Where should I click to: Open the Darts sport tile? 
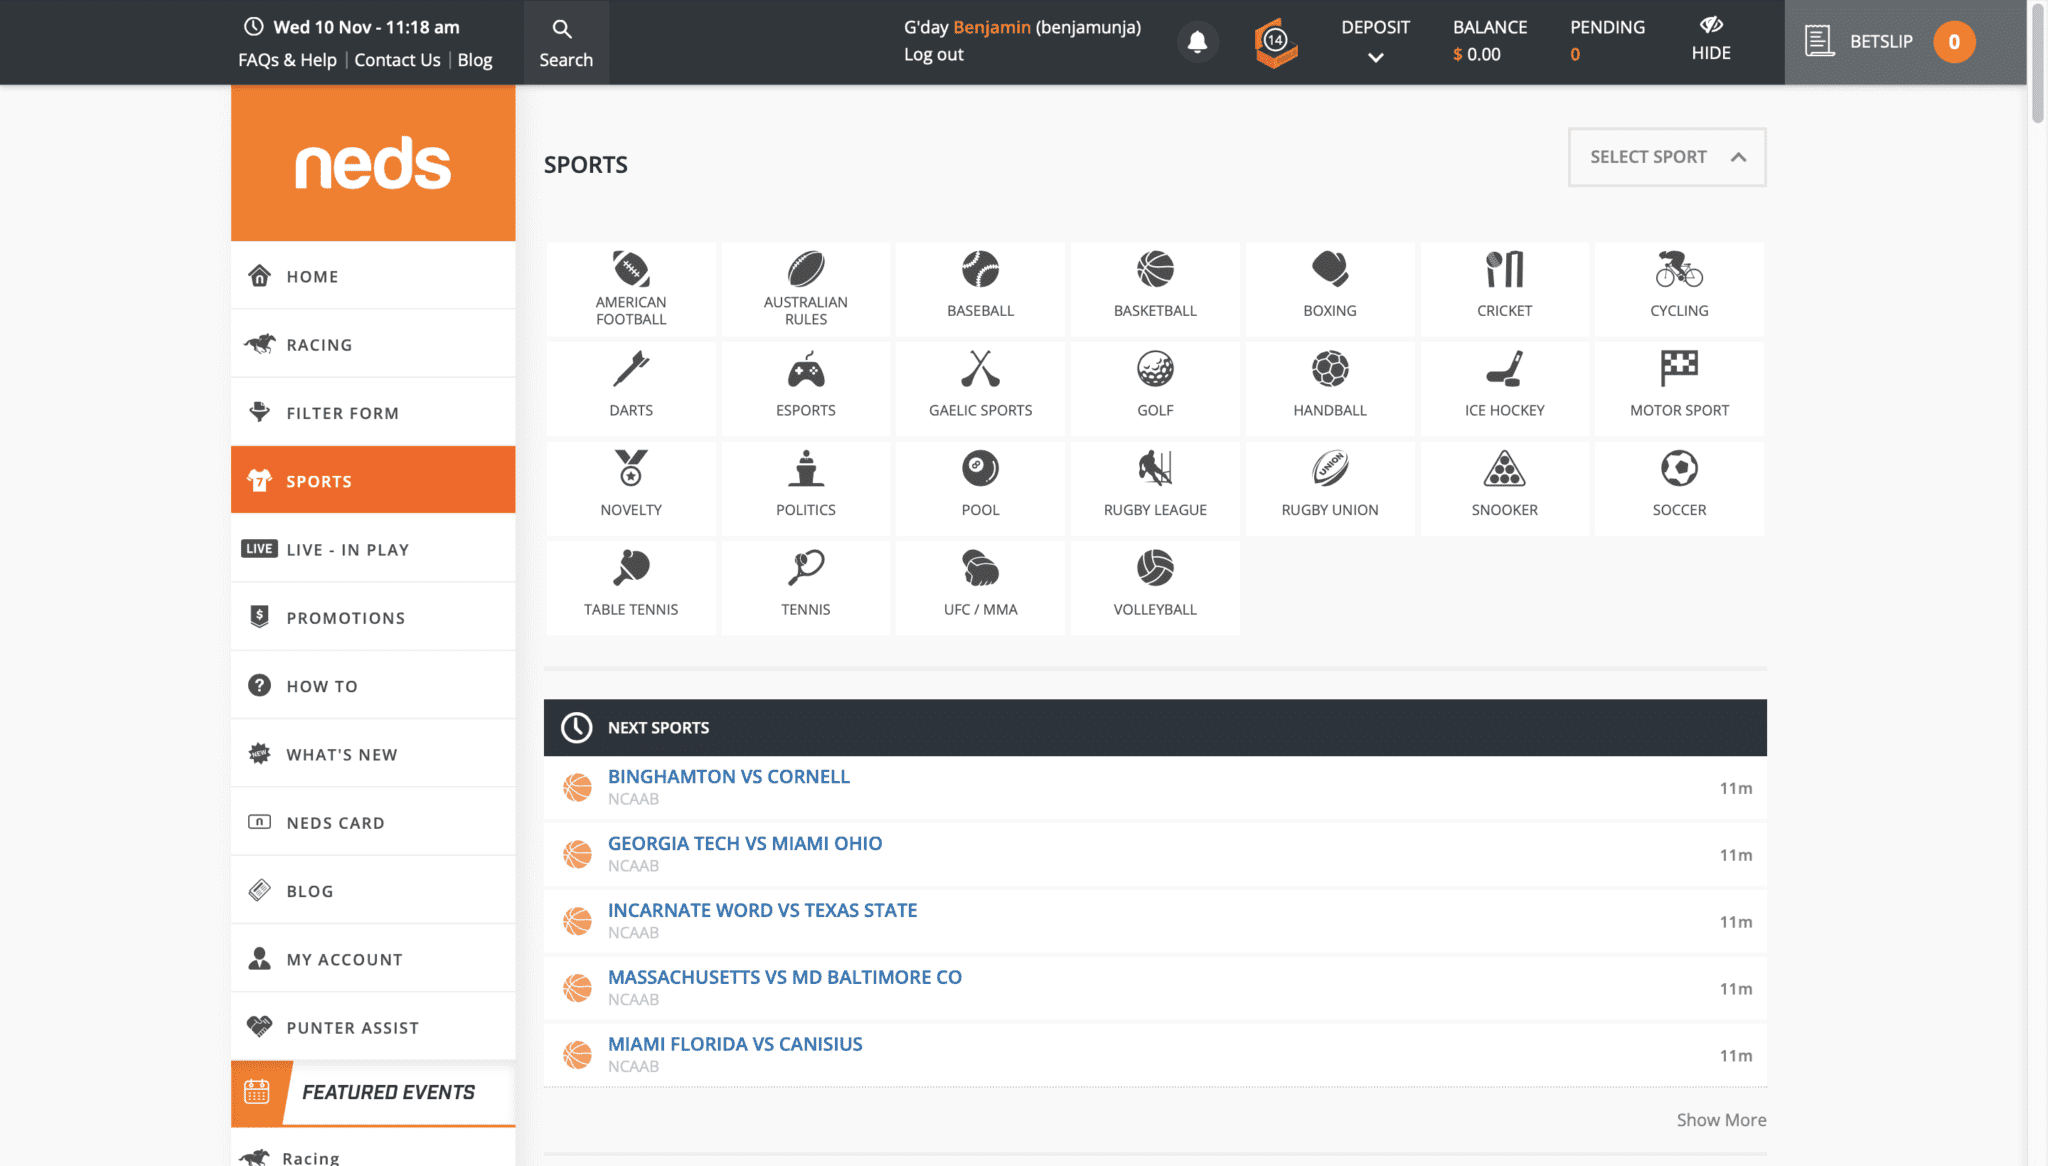click(631, 388)
